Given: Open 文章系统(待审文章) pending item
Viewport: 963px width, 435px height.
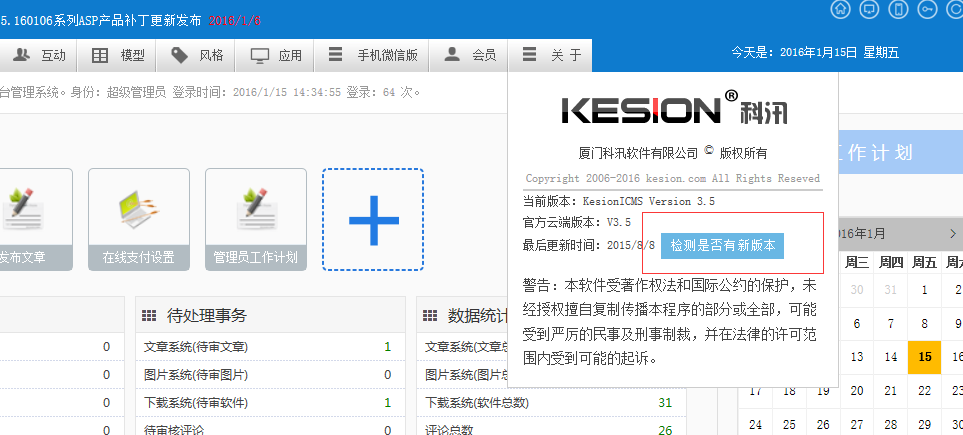Looking at the screenshot, I should [197, 347].
